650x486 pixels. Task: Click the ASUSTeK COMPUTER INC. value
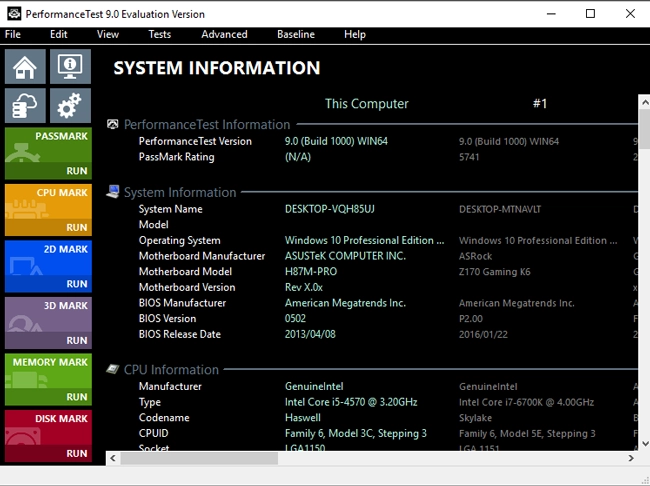pyautogui.click(x=345, y=256)
